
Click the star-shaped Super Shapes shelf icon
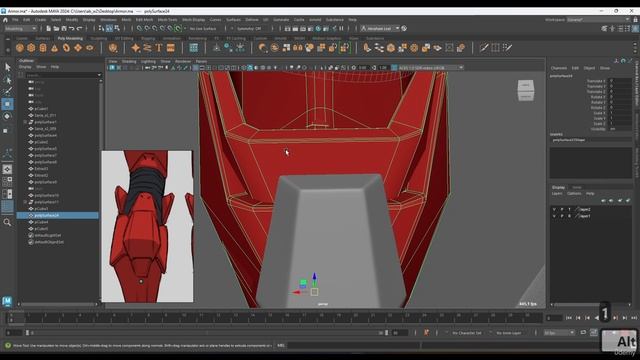click(x=136, y=48)
